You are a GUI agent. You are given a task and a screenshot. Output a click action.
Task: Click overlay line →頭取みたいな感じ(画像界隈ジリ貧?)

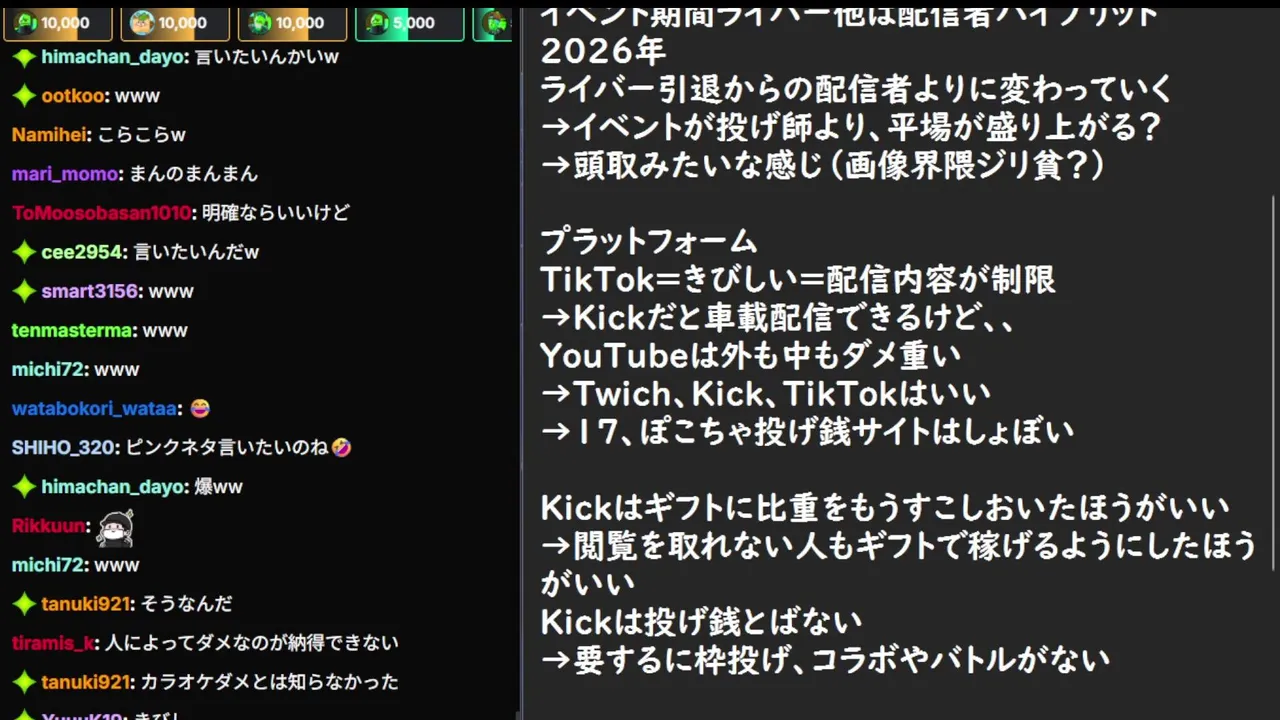pos(822,165)
